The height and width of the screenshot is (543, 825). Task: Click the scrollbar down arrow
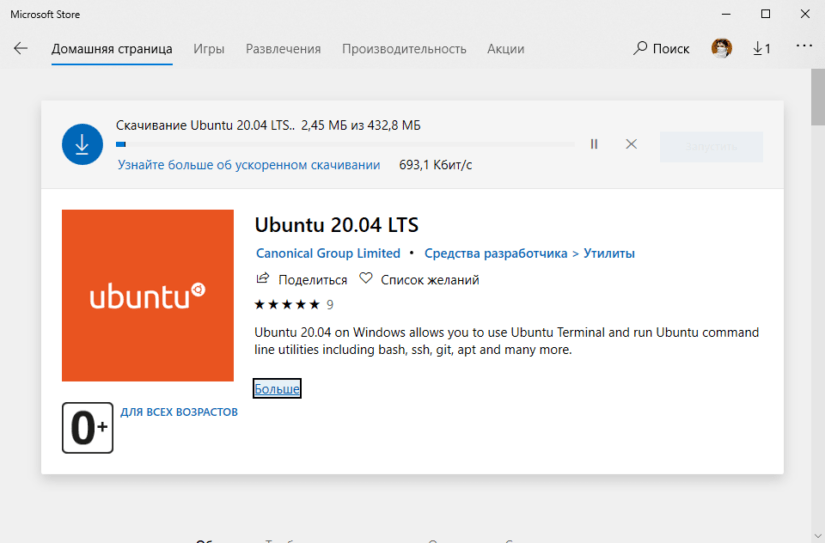pos(818,537)
